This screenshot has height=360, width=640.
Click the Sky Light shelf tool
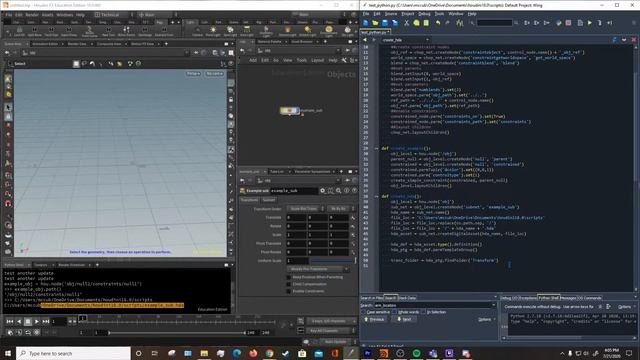347,31
